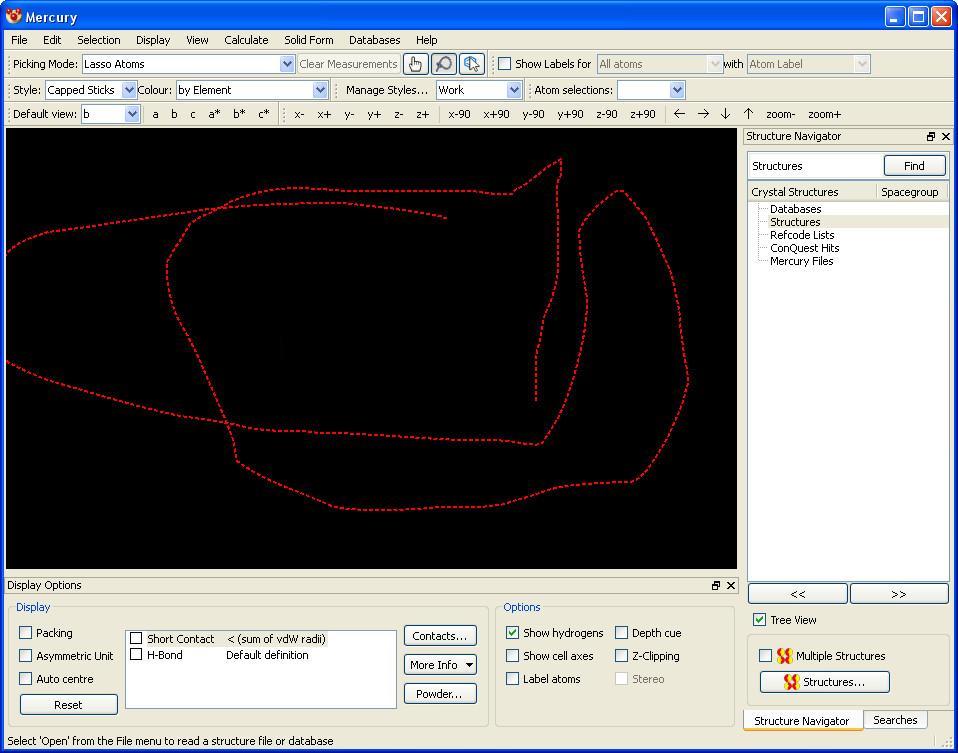958x753 pixels.
Task: Enable the Show Labels for checkbox
Action: 505,64
